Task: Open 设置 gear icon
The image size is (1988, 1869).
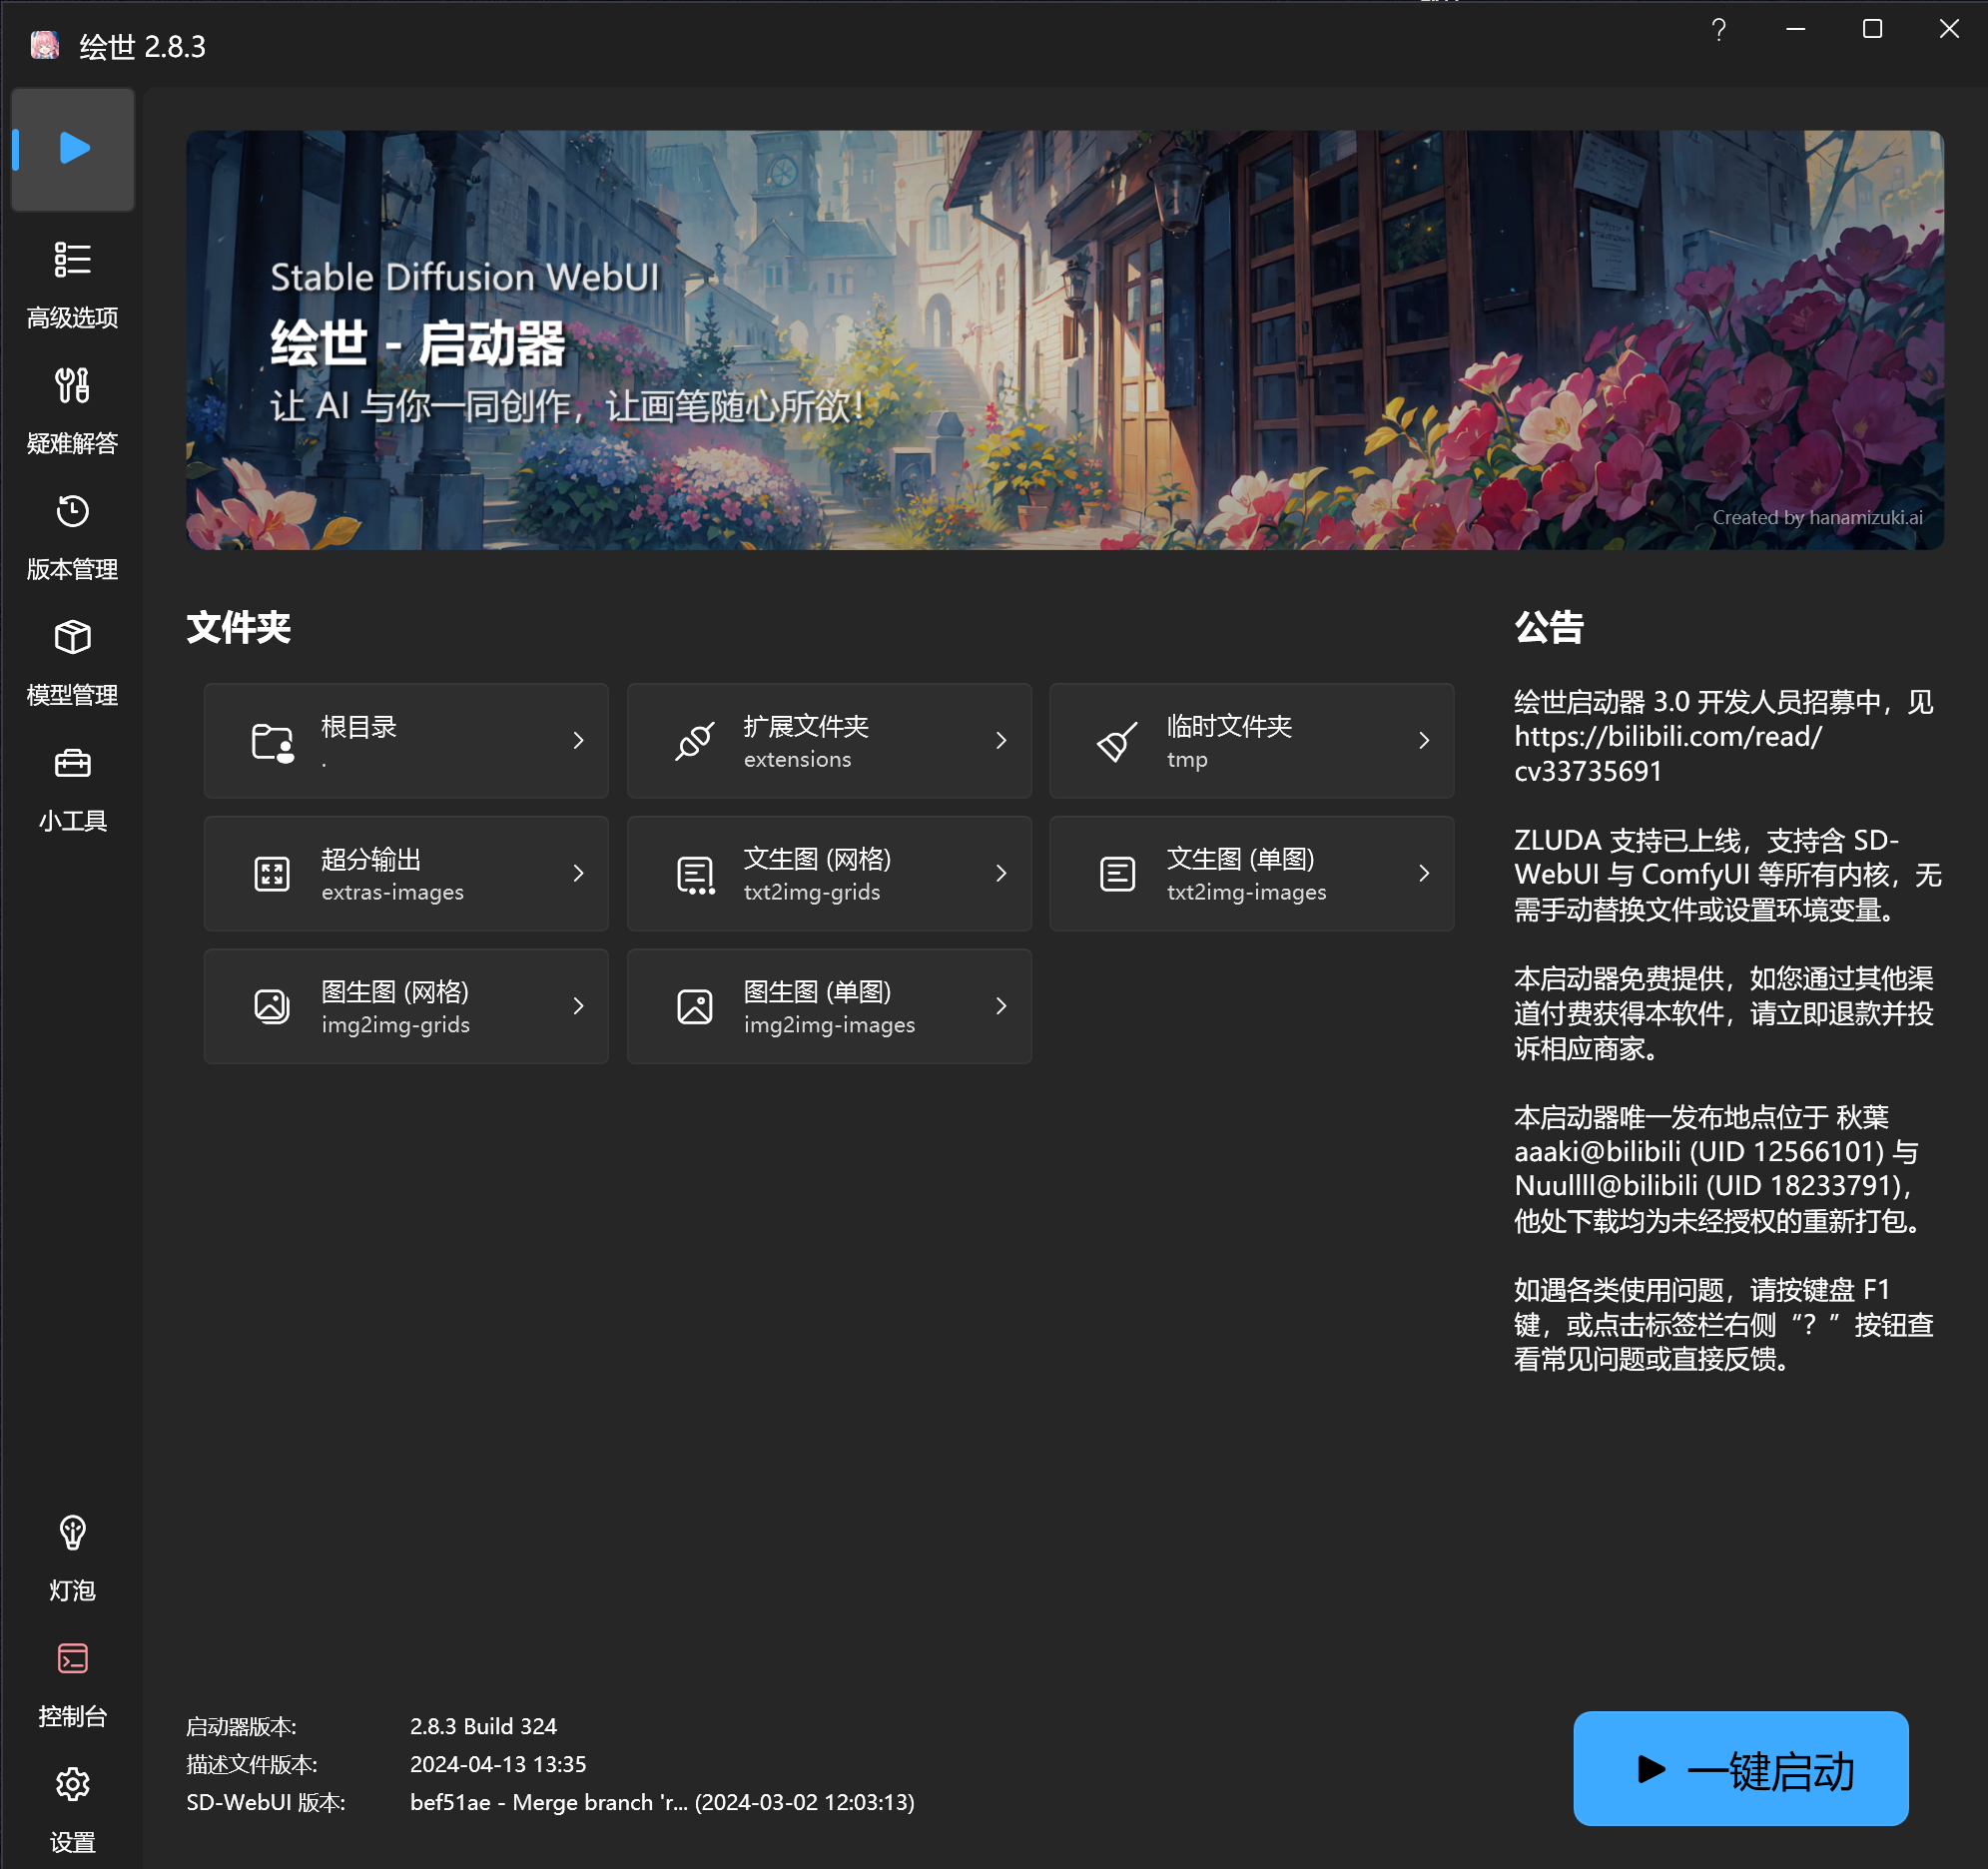Action: (73, 1785)
